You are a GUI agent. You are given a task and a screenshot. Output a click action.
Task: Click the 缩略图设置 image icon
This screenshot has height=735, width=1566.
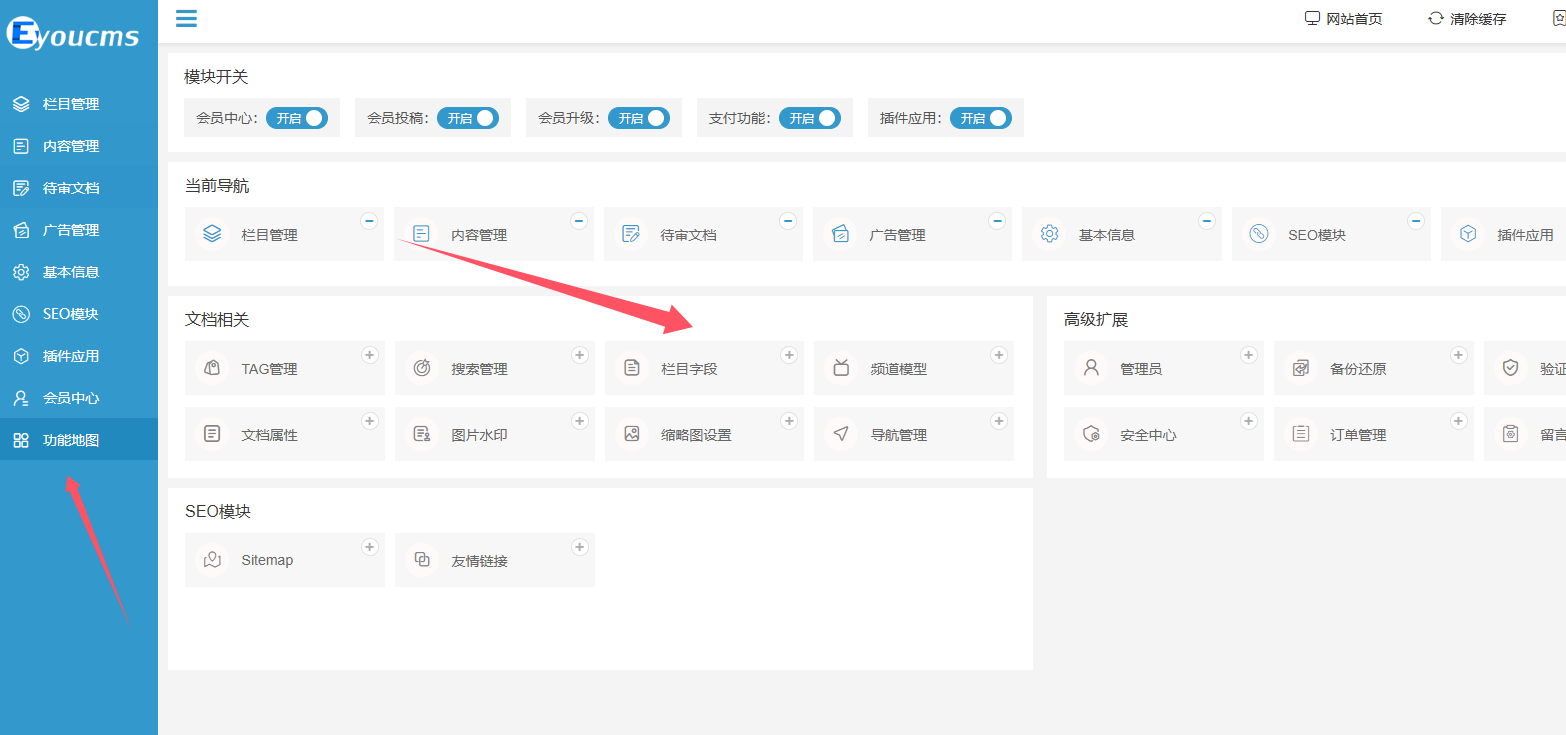point(631,434)
